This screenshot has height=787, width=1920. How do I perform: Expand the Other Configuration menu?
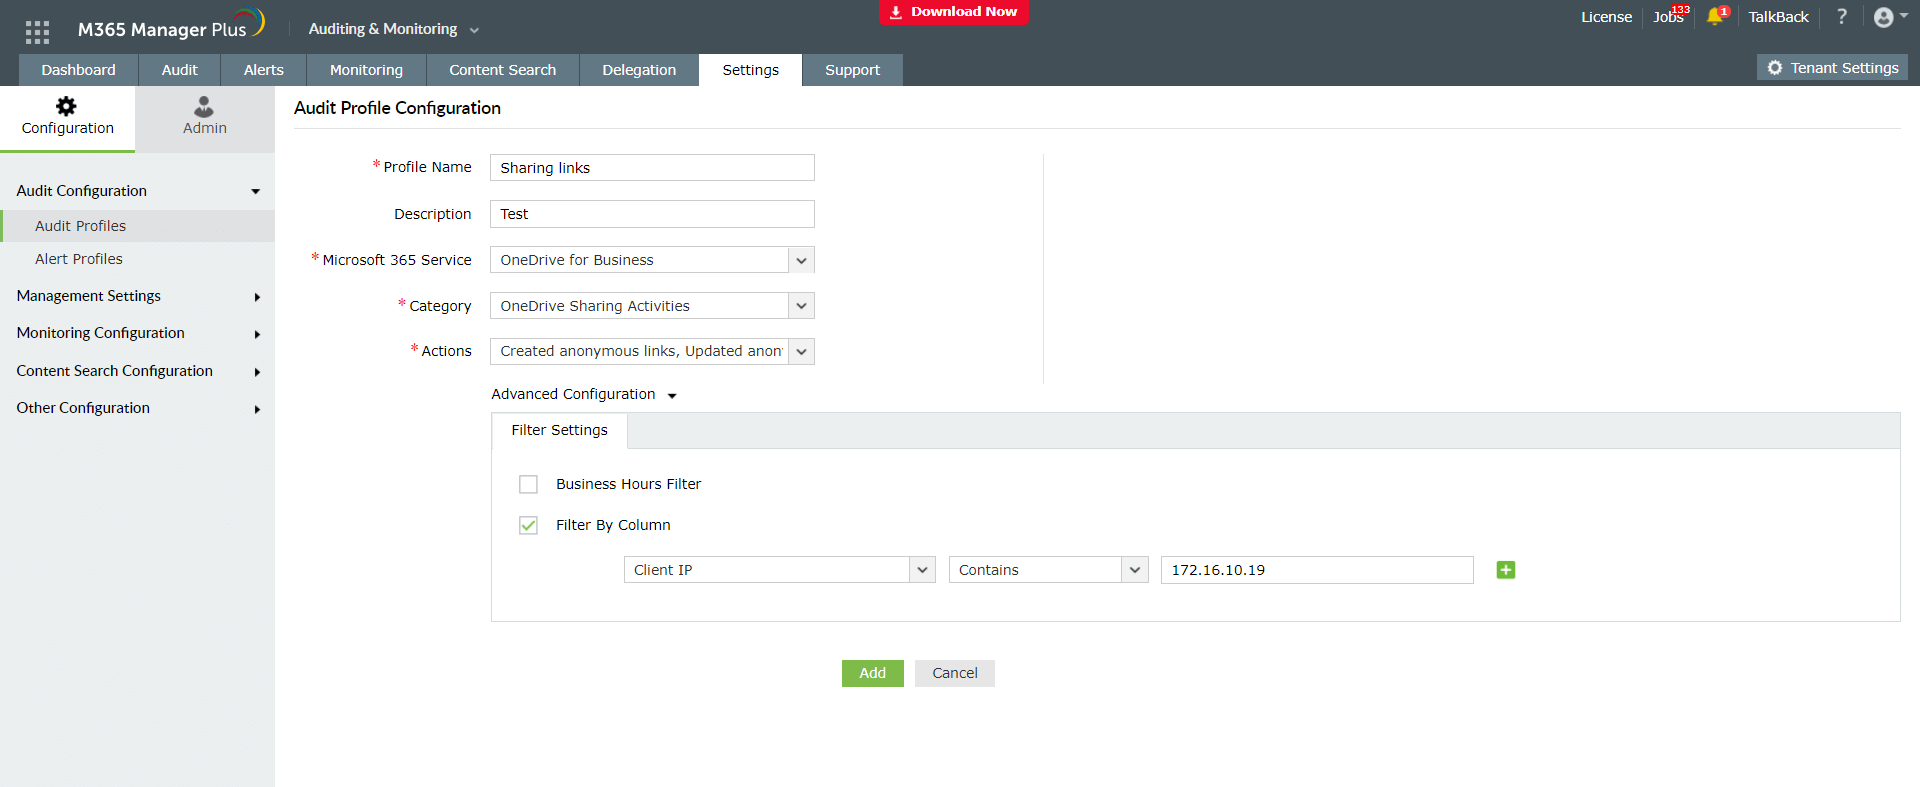[137, 408]
